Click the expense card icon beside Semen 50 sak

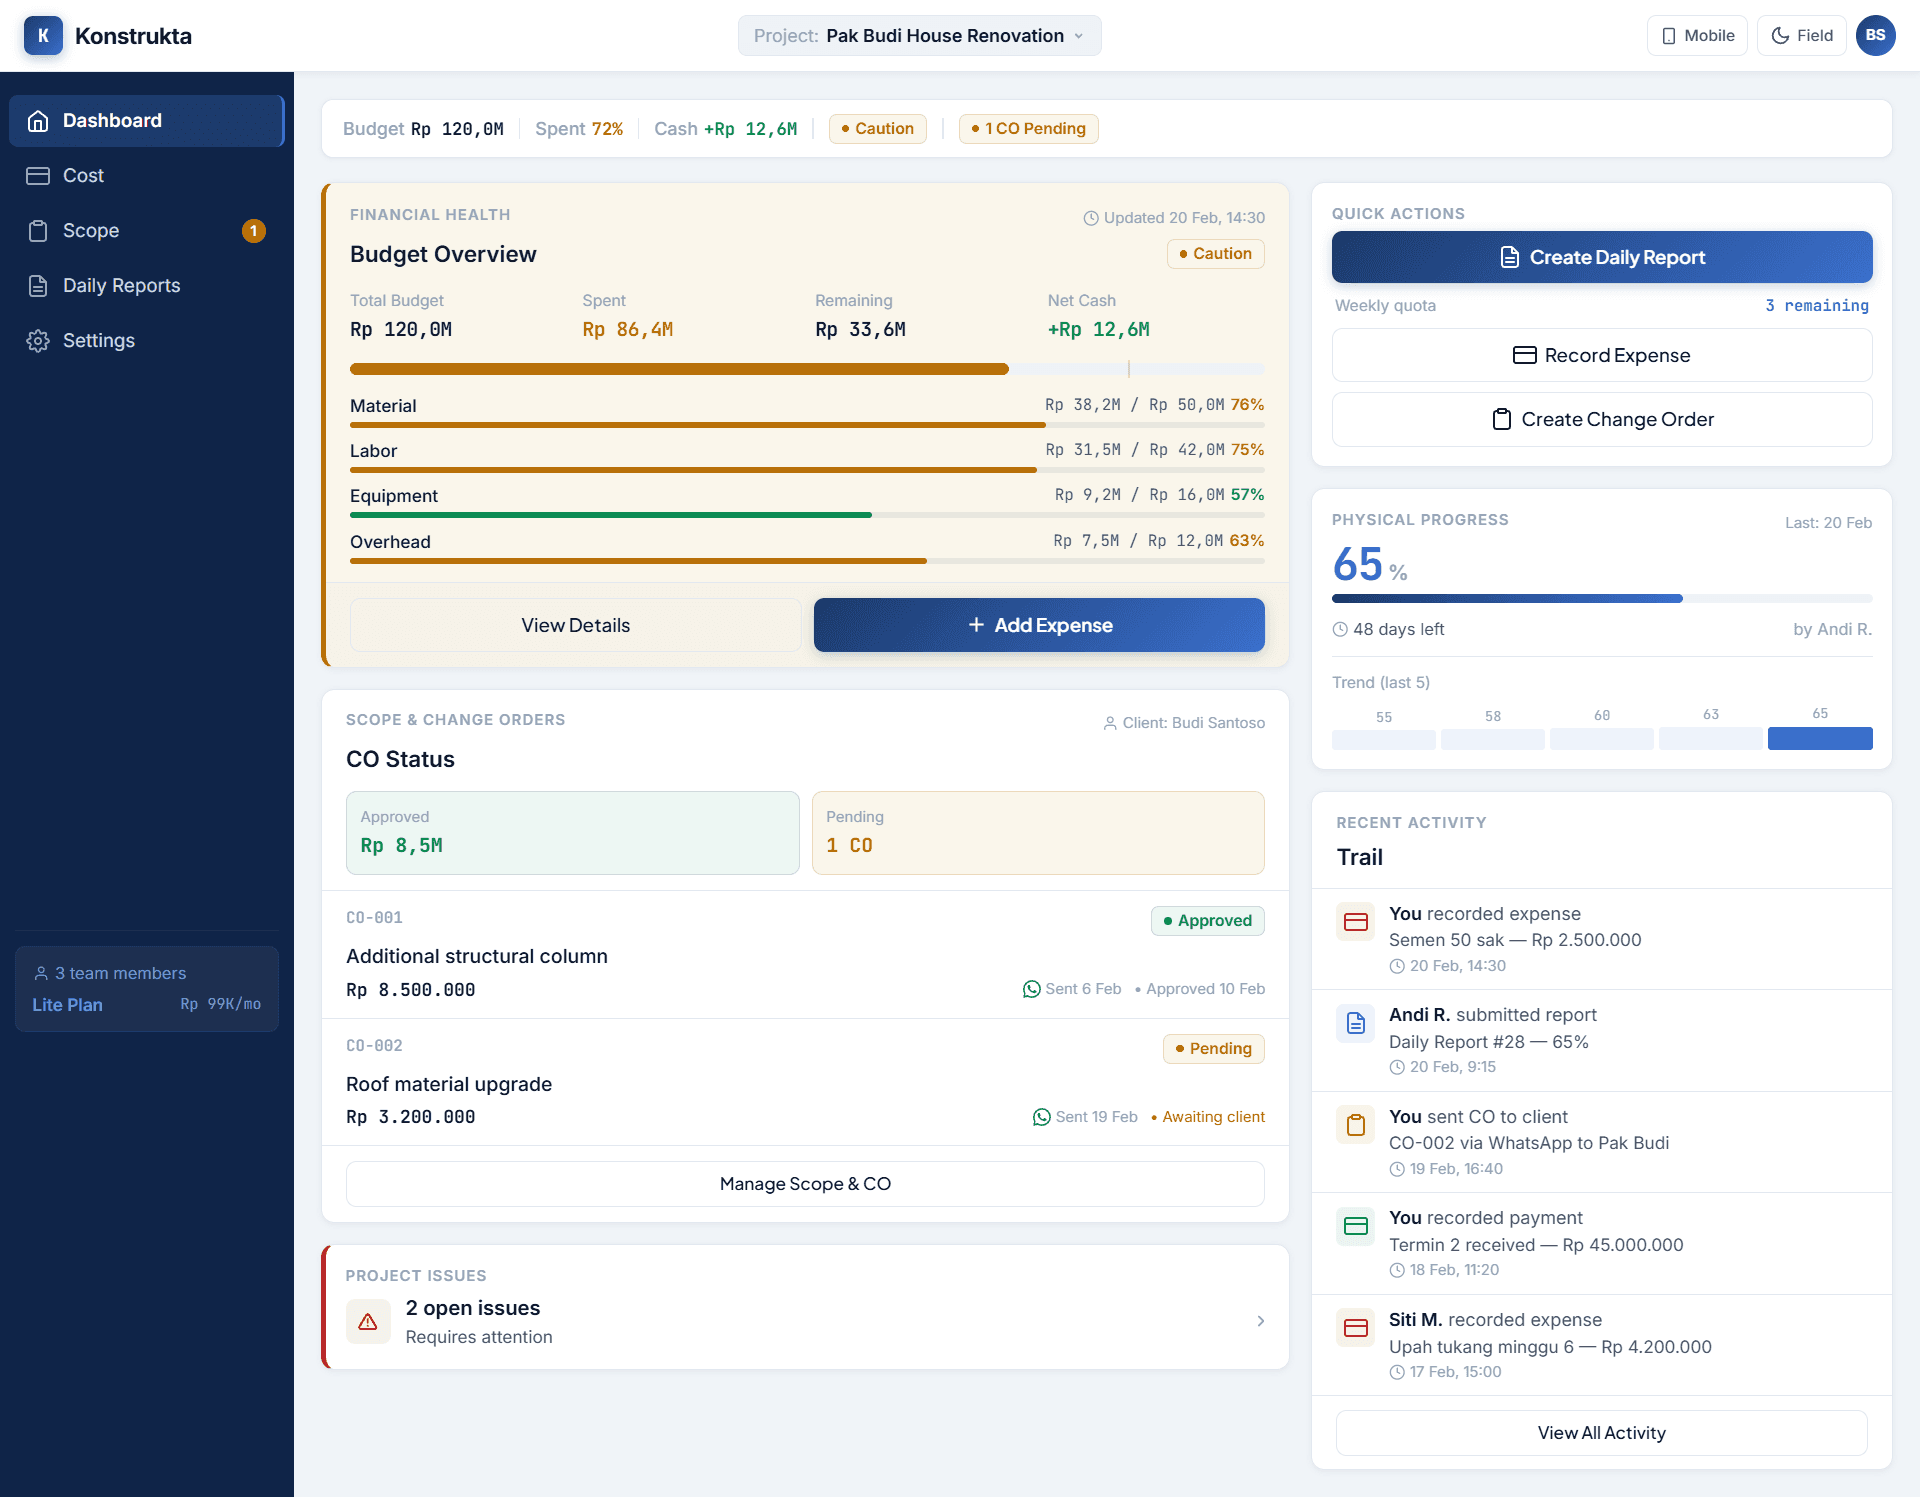point(1356,922)
